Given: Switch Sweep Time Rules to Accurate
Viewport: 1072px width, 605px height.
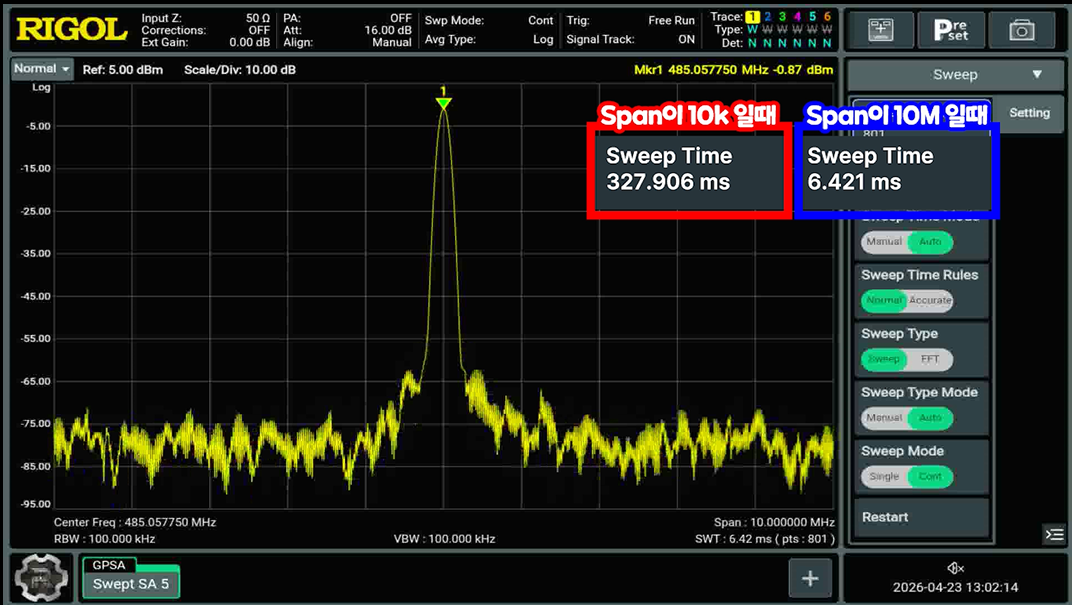Looking at the screenshot, I should [x=930, y=300].
